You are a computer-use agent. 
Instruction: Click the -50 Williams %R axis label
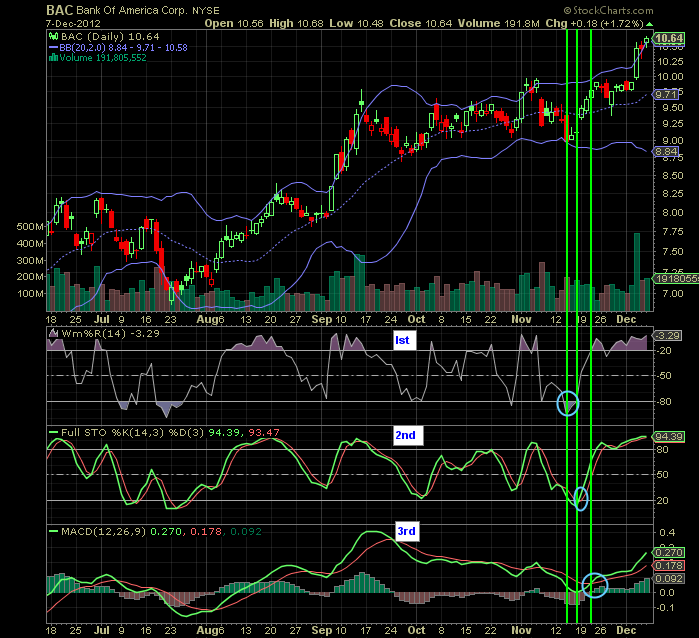[664, 376]
